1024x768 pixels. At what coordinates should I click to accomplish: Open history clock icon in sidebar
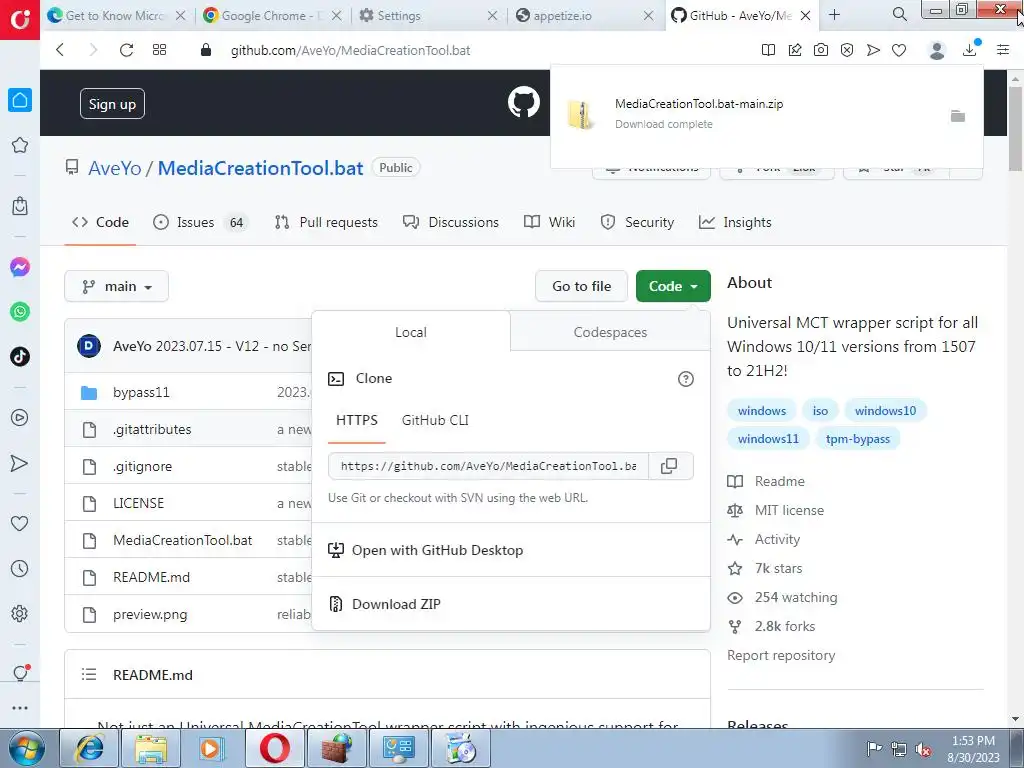(x=20, y=569)
